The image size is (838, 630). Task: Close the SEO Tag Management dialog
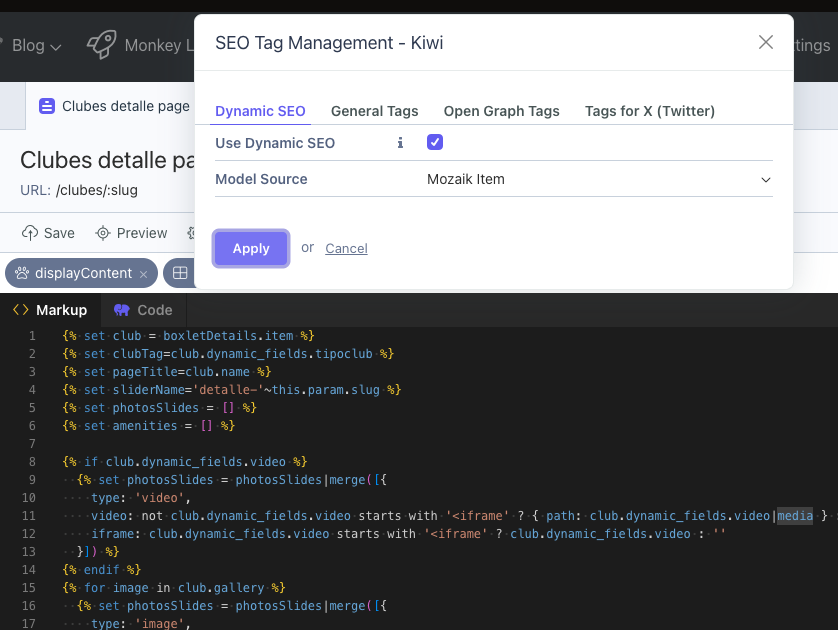coord(766,42)
